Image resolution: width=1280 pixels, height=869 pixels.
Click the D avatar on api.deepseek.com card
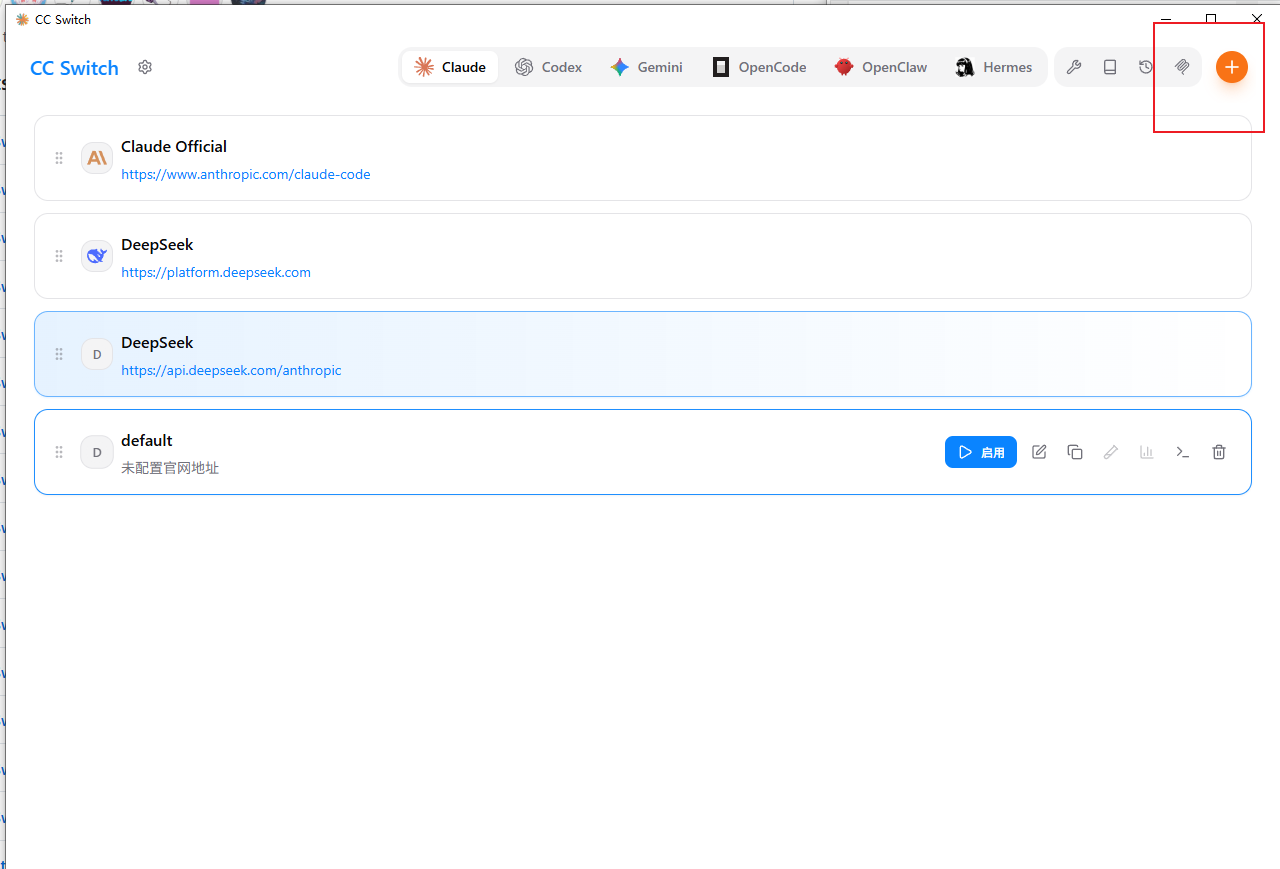coord(97,354)
